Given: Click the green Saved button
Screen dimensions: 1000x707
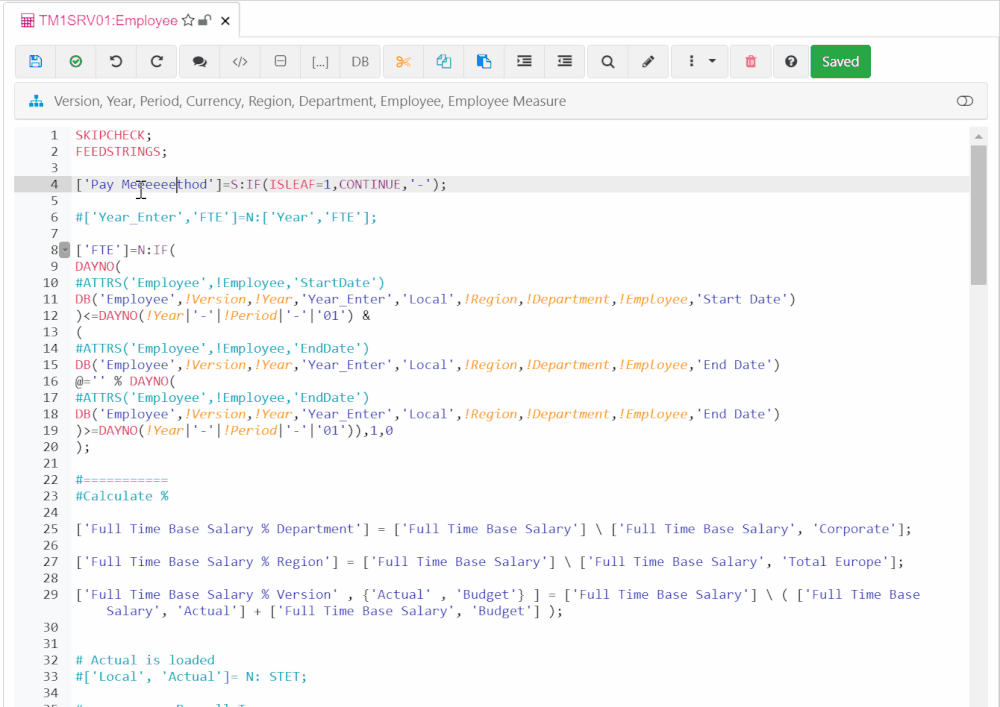Looking at the screenshot, I should click(x=840, y=61).
